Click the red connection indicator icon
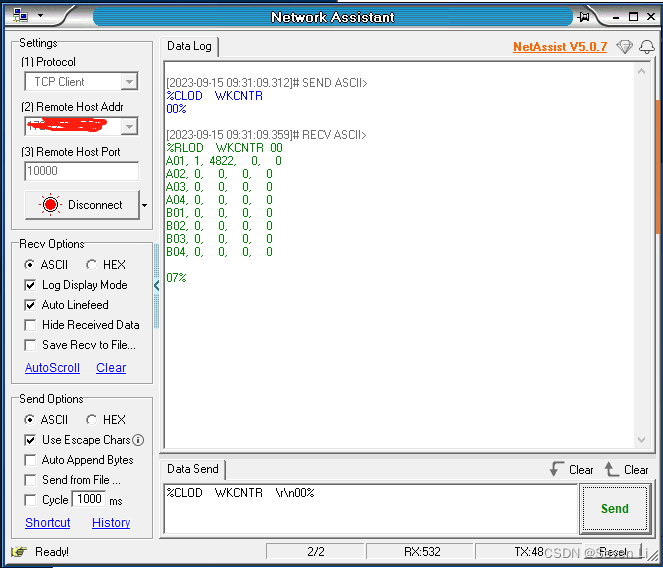 click(50, 205)
